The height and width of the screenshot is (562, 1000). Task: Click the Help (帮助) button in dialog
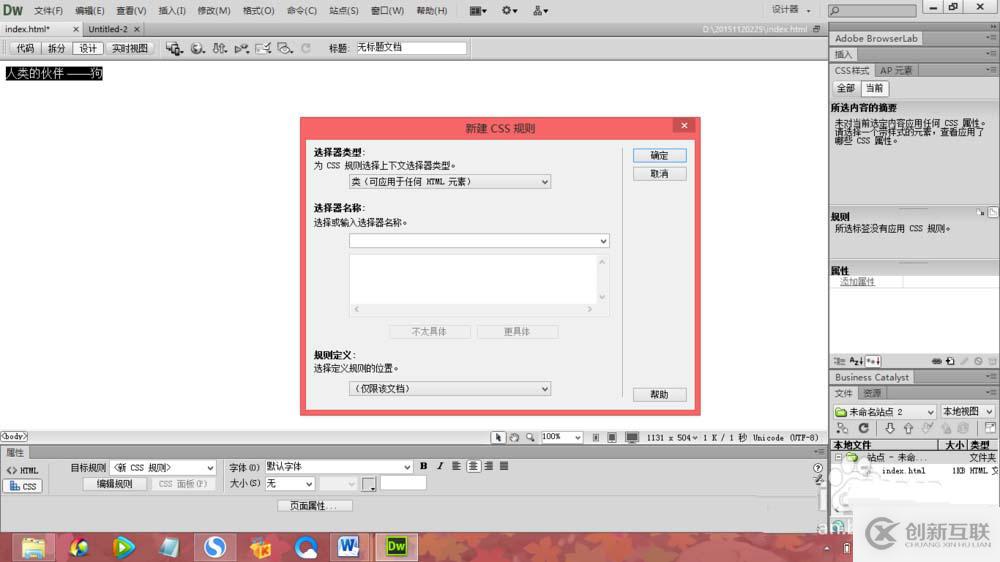point(659,394)
